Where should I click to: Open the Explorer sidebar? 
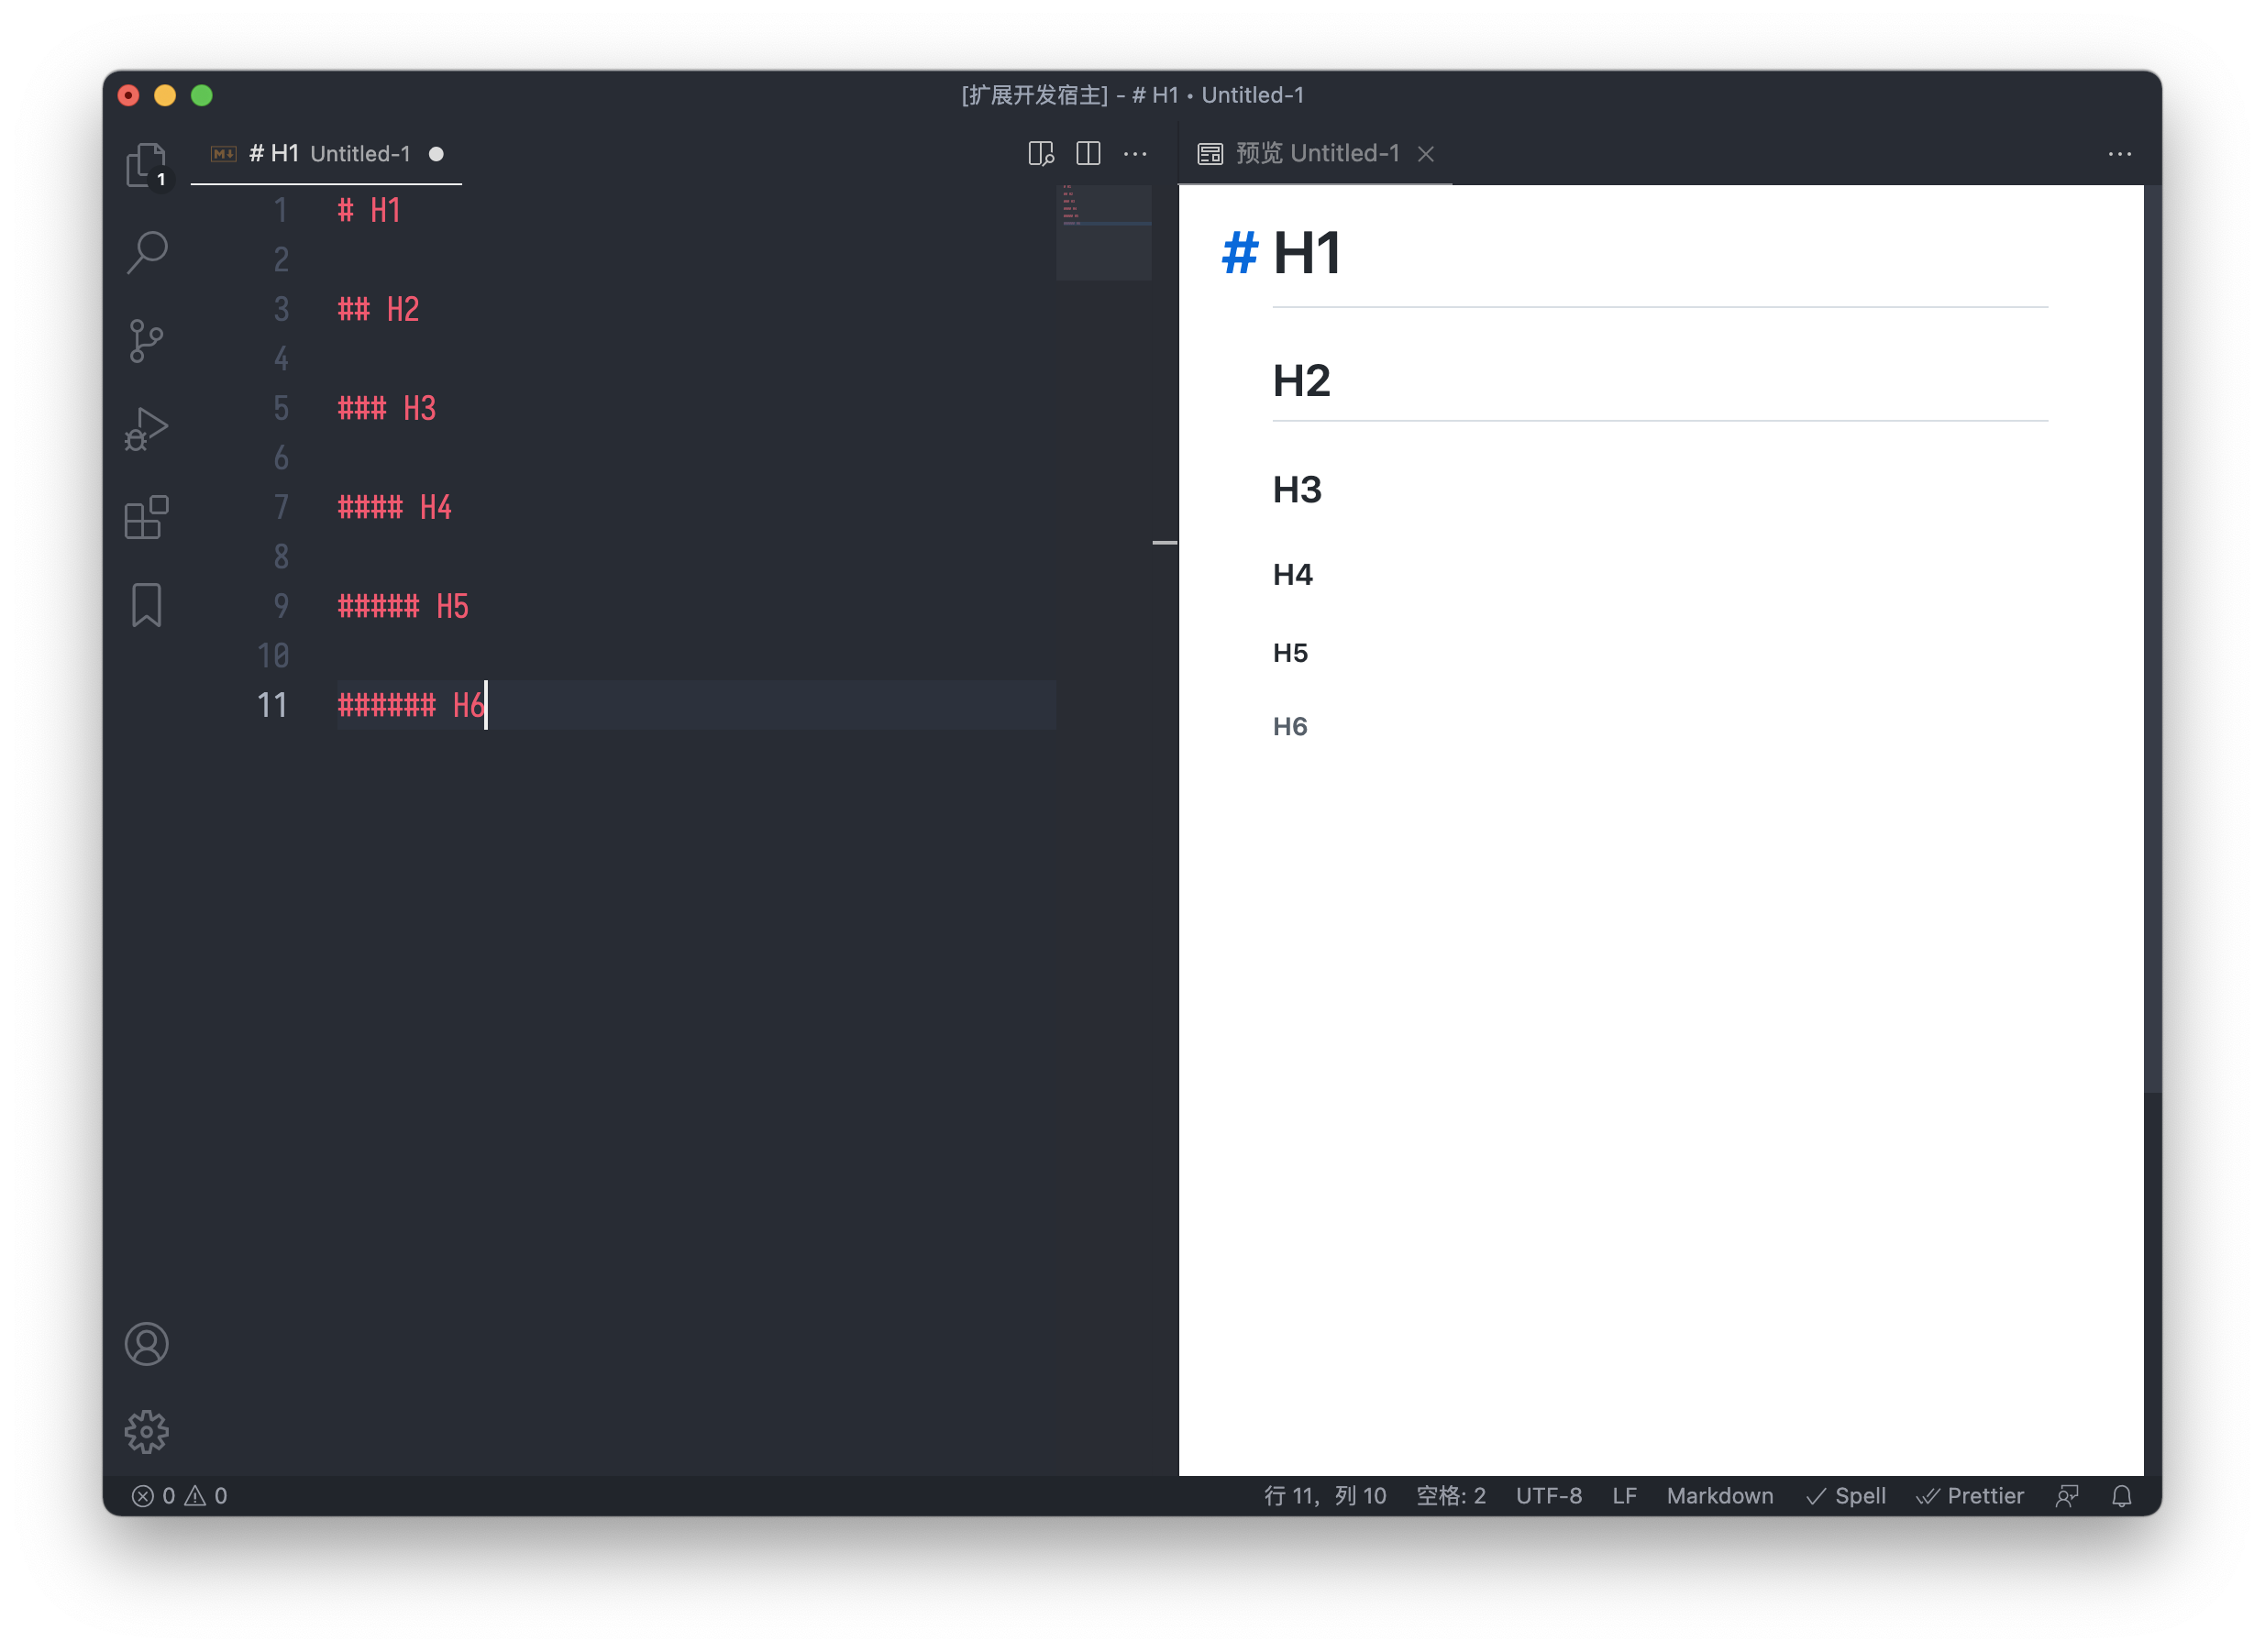147,163
